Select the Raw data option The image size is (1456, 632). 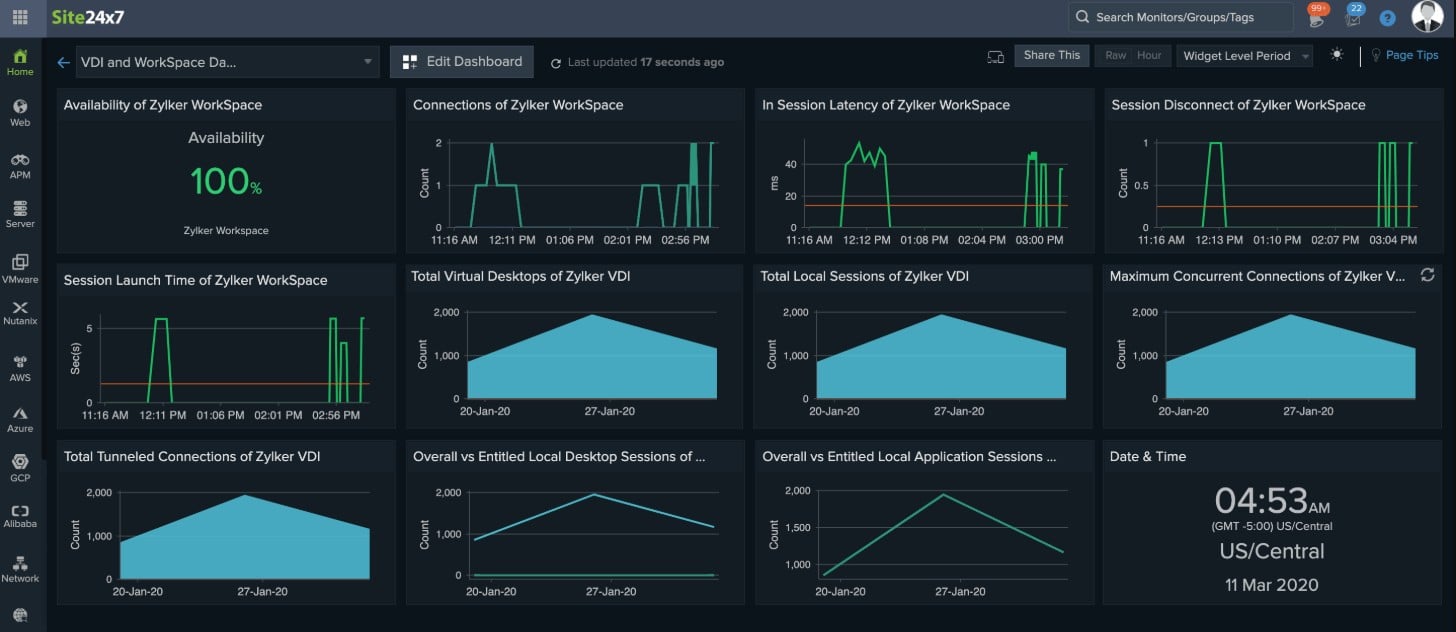click(x=1116, y=56)
